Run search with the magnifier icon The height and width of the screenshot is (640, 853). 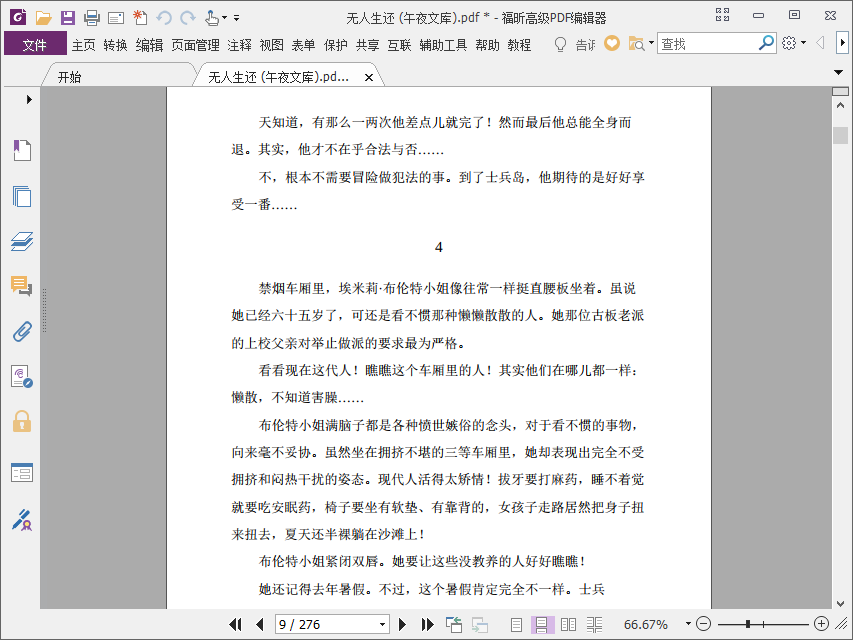(x=766, y=42)
